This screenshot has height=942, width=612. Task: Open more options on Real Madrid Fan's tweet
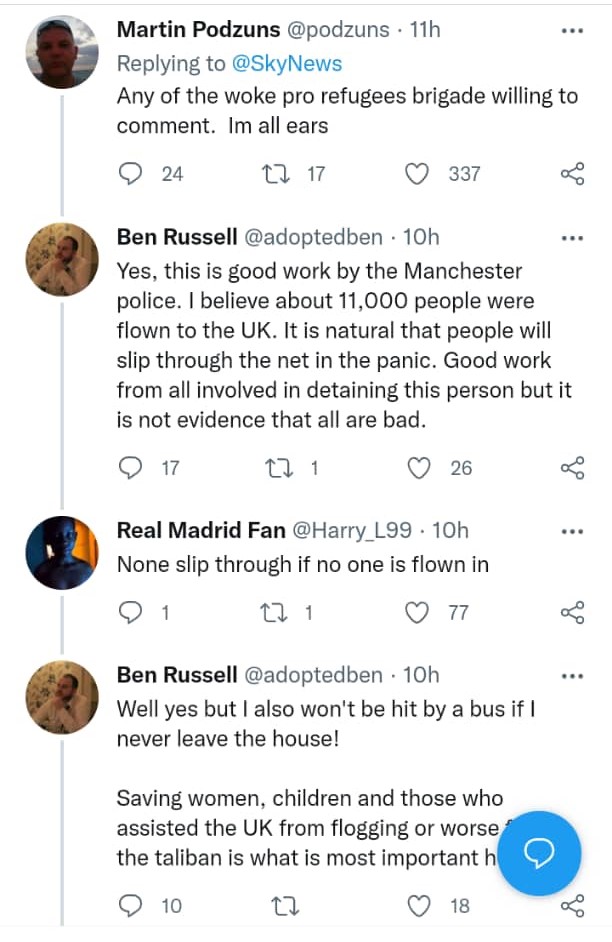pyautogui.click(x=572, y=531)
